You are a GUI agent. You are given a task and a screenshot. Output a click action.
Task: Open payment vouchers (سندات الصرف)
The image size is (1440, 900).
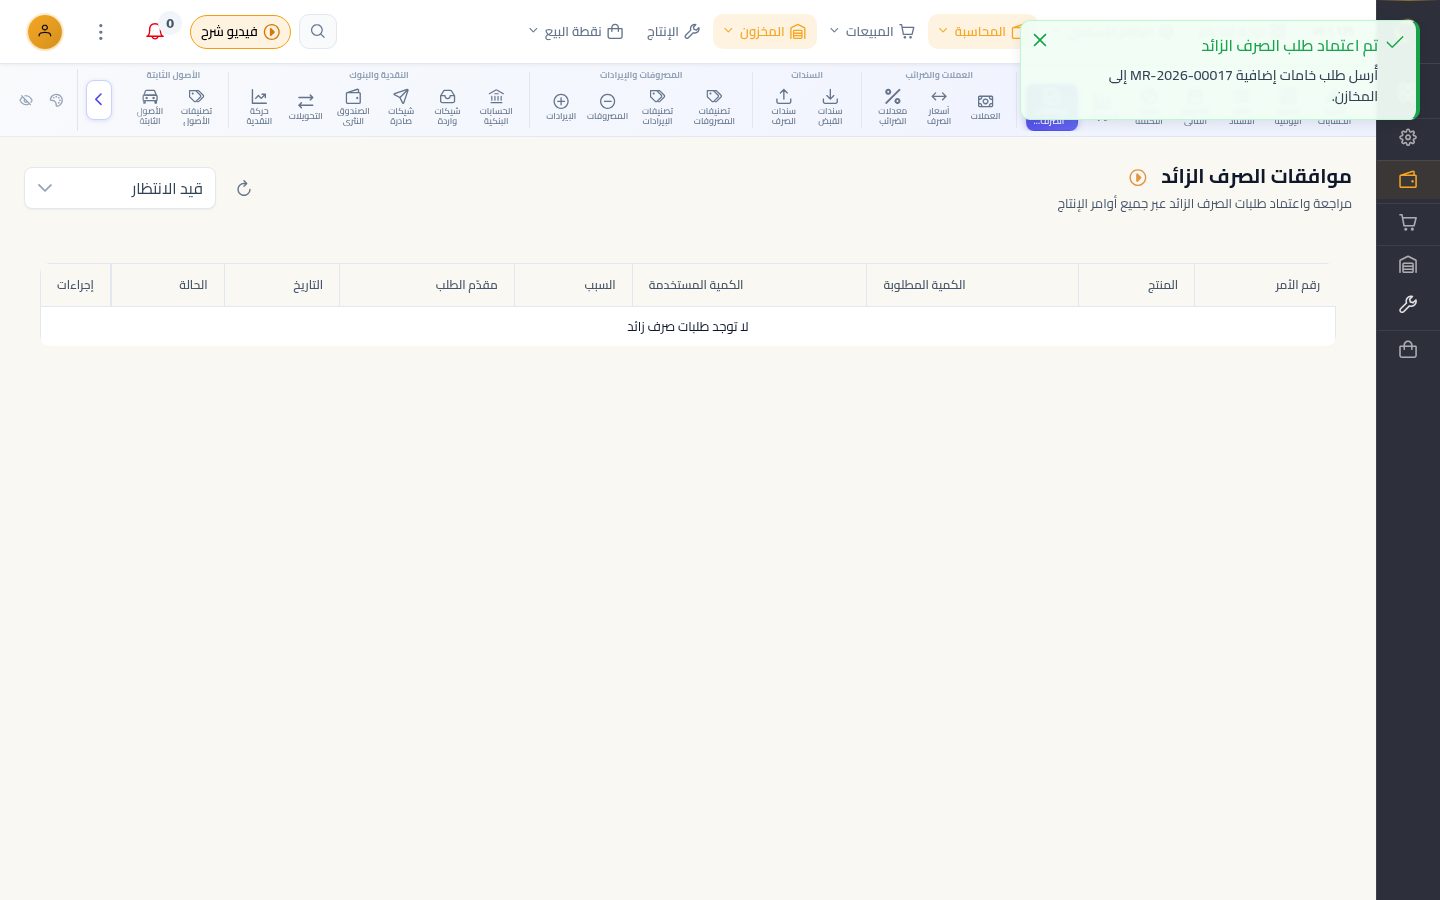click(x=784, y=106)
